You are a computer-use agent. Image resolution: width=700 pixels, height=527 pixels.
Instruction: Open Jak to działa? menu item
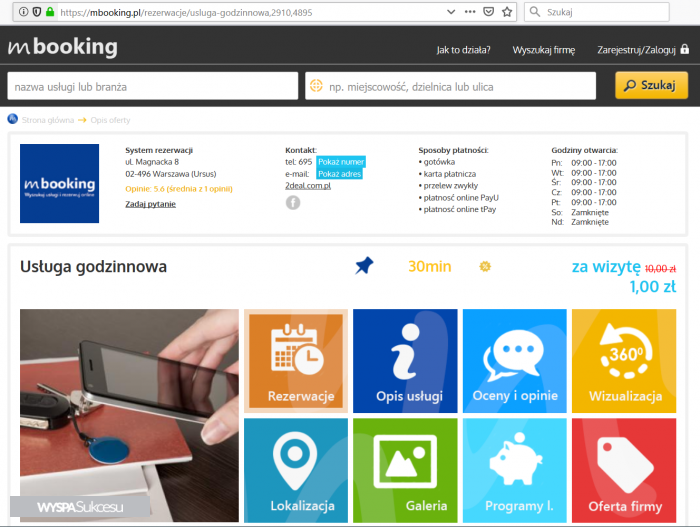point(463,50)
